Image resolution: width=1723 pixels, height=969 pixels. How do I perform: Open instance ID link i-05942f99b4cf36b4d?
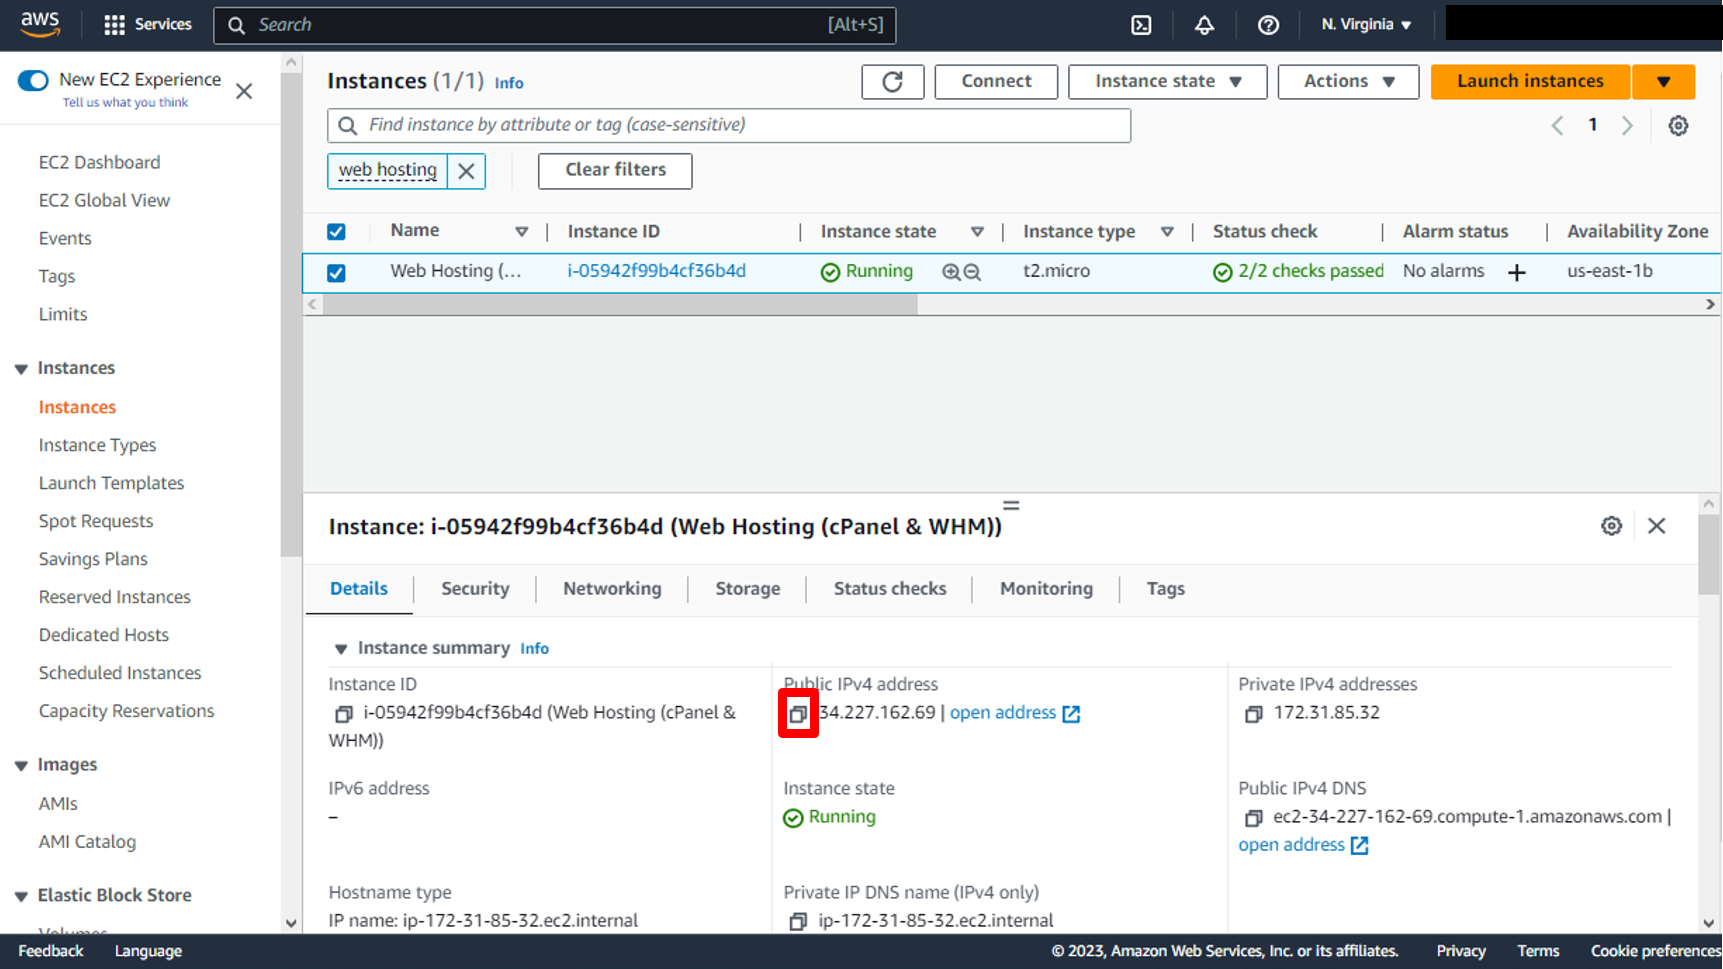[656, 272]
